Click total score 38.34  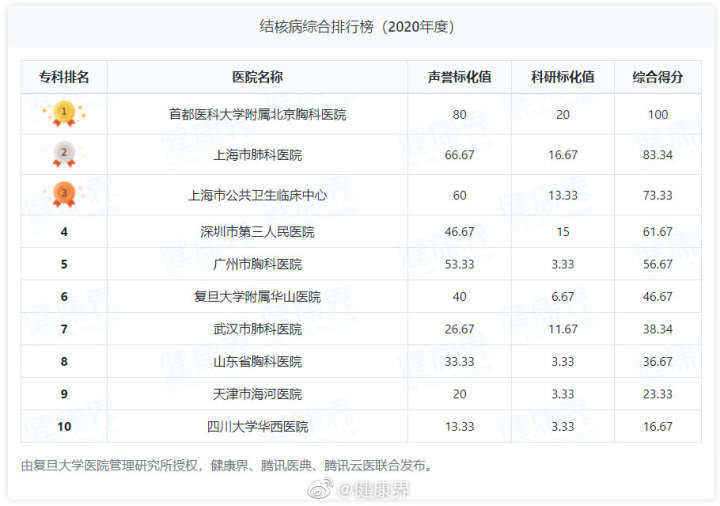point(658,329)
